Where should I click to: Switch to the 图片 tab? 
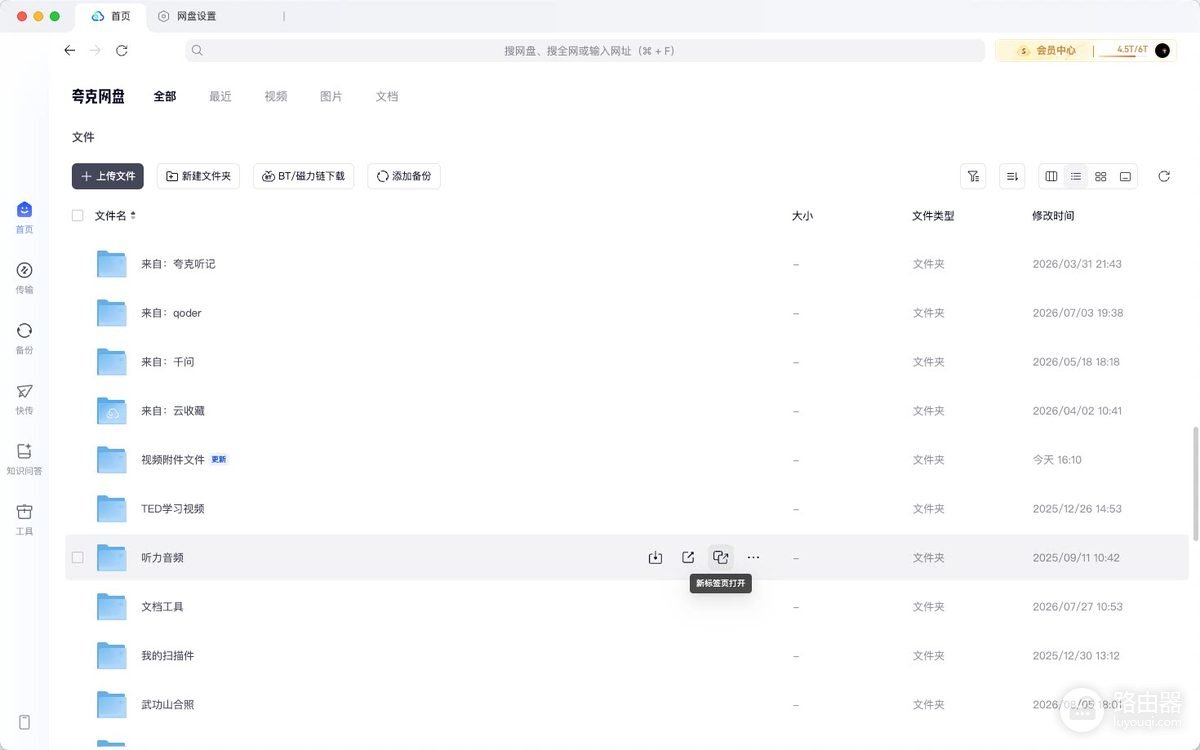tap(331, 96)
